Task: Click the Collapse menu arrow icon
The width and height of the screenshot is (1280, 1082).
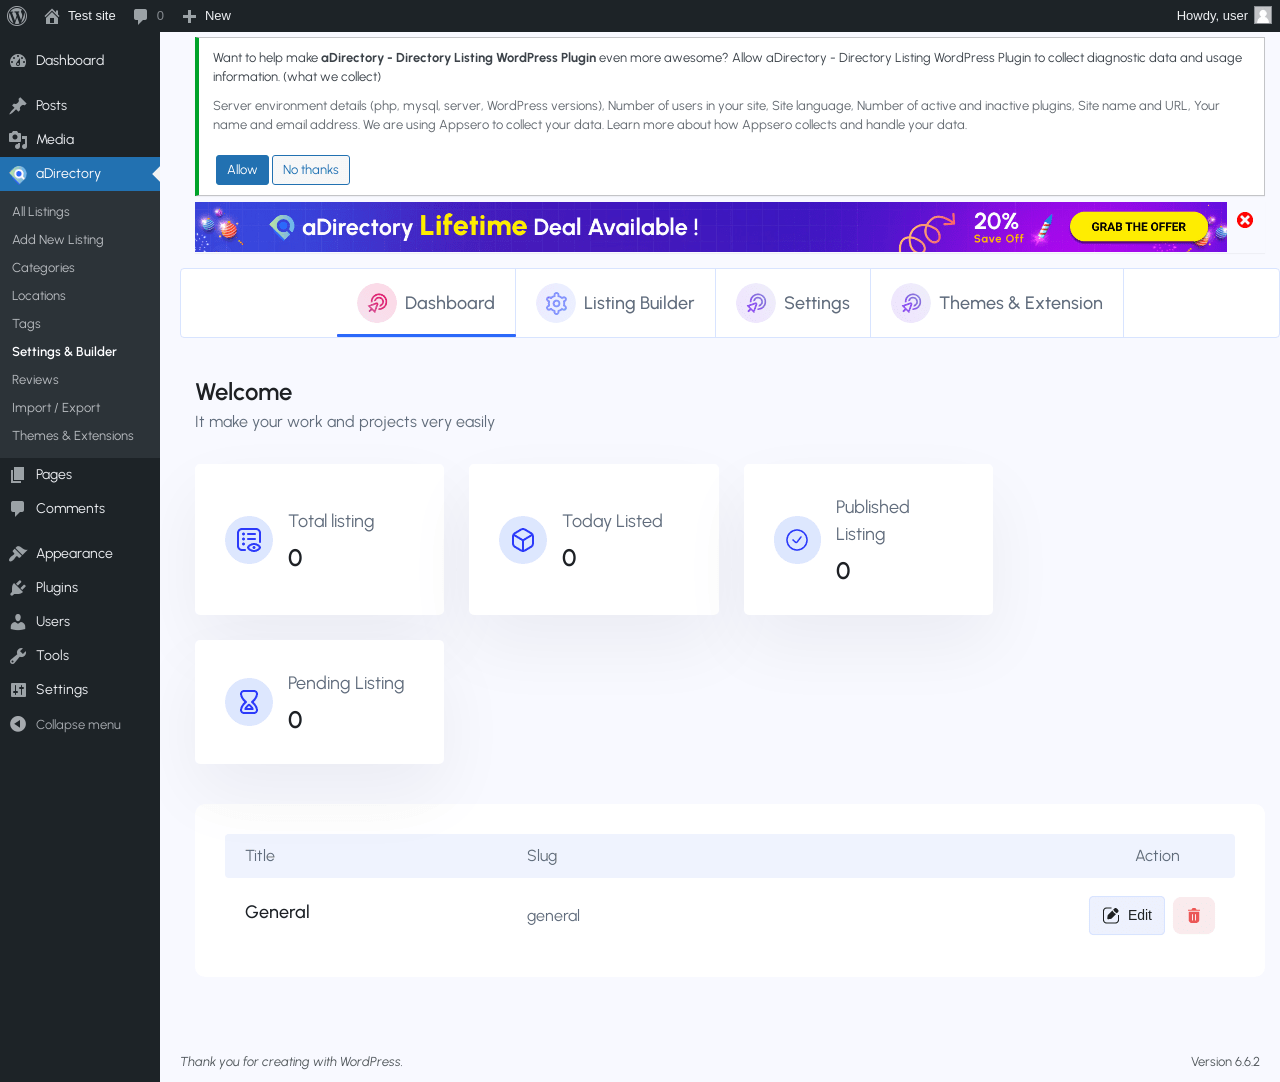Action: pos(18,724)
